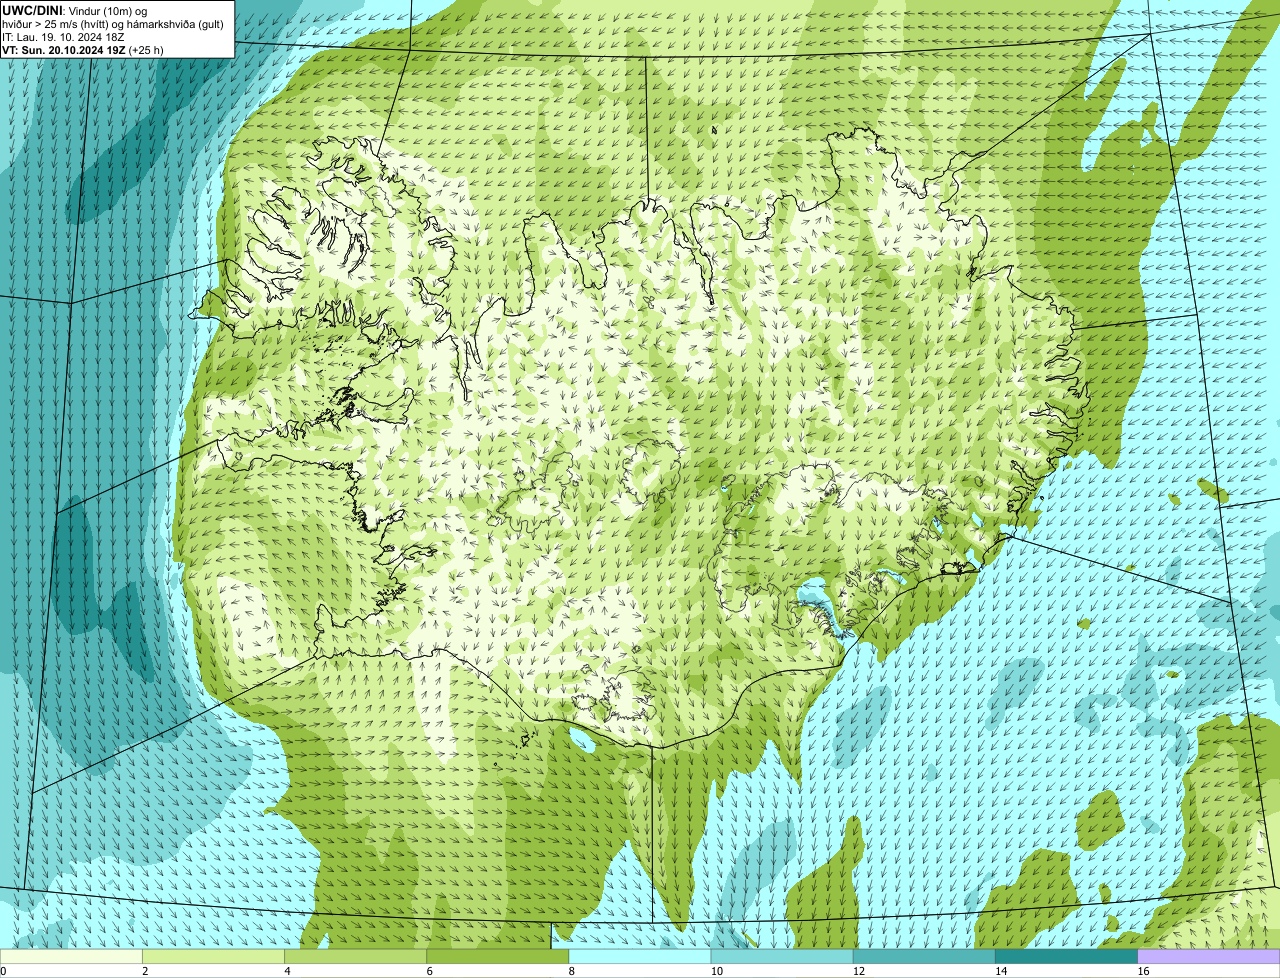Screen dimensions: 1280x978
Task: Click the legend scale label "16"
Action: (x=1143, y=971)
